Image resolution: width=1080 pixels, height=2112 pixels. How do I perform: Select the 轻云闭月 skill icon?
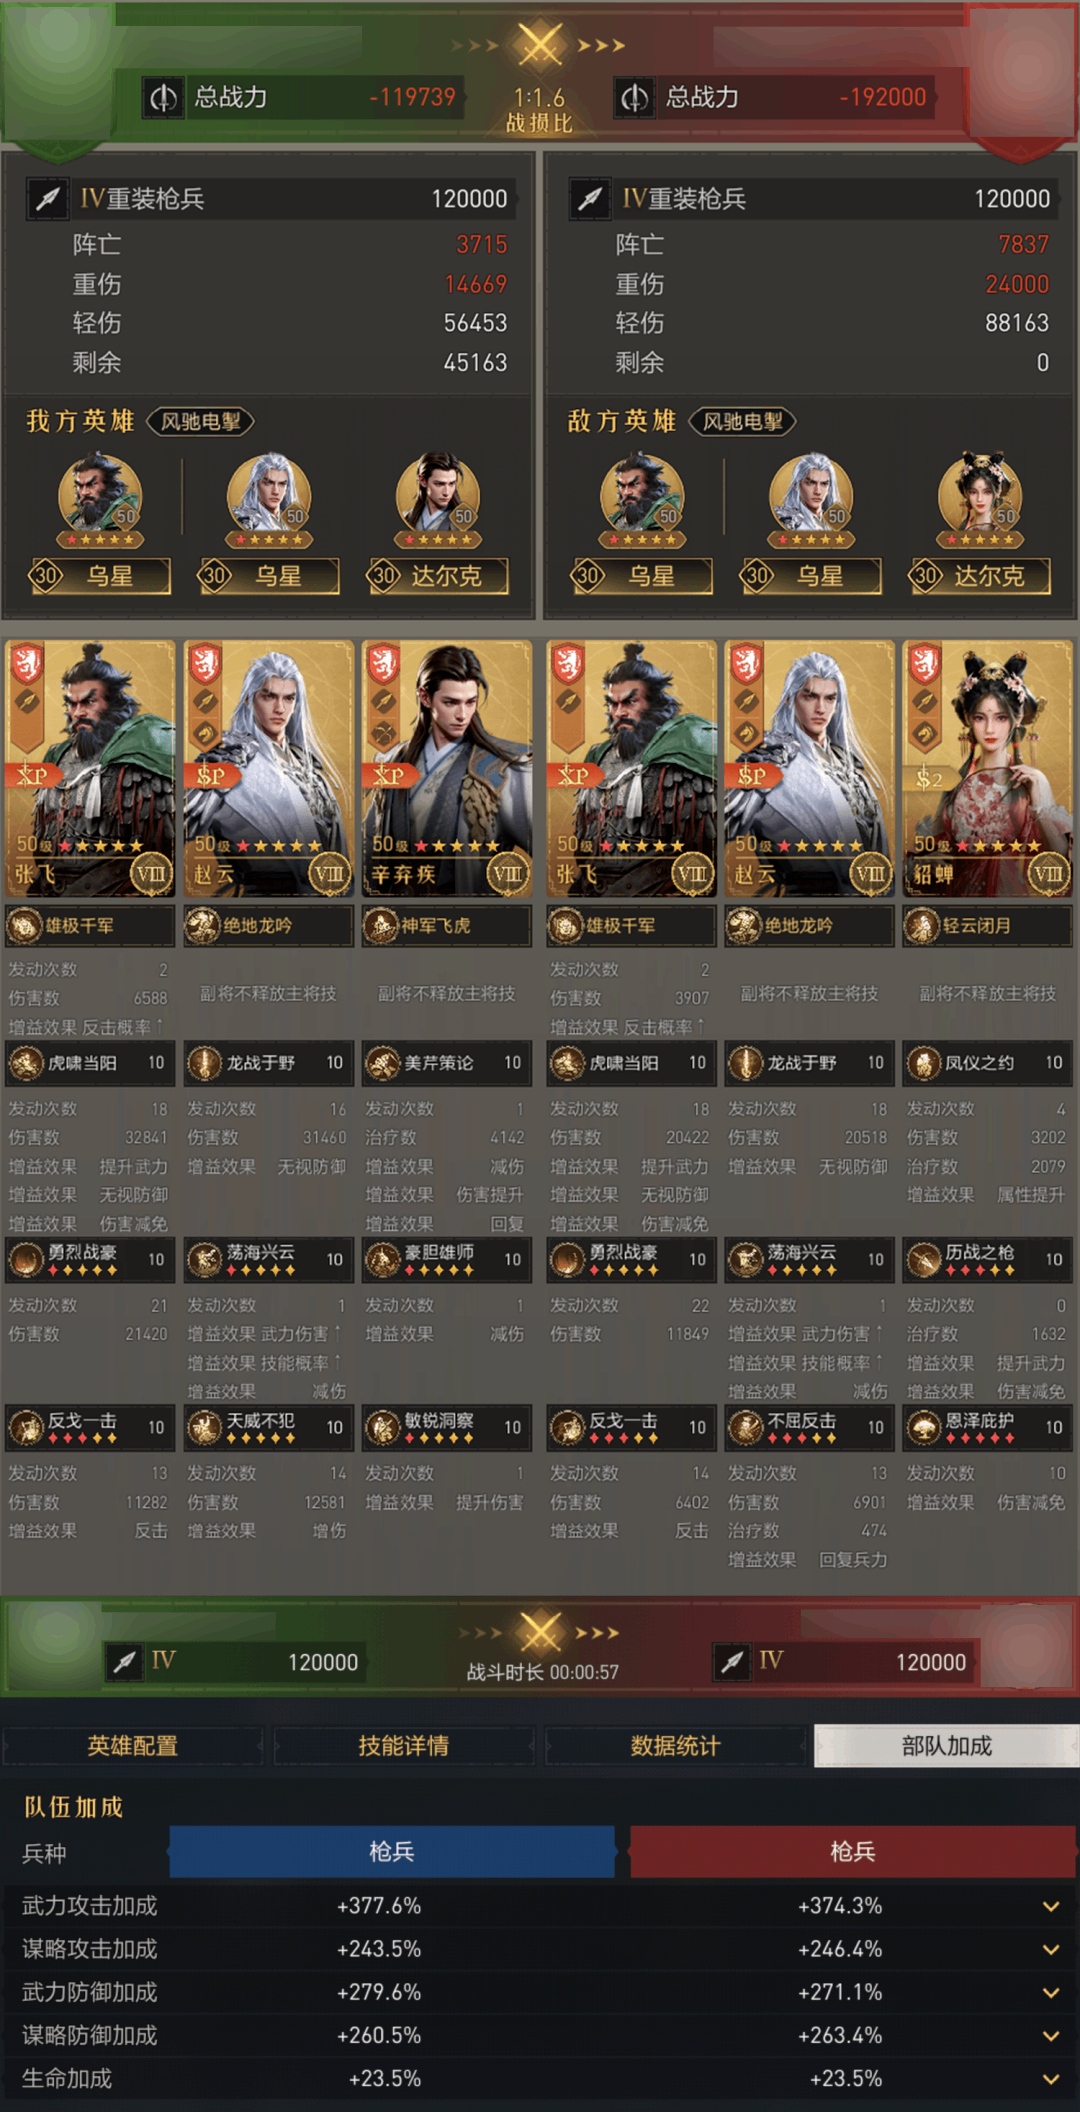point(922,926)
